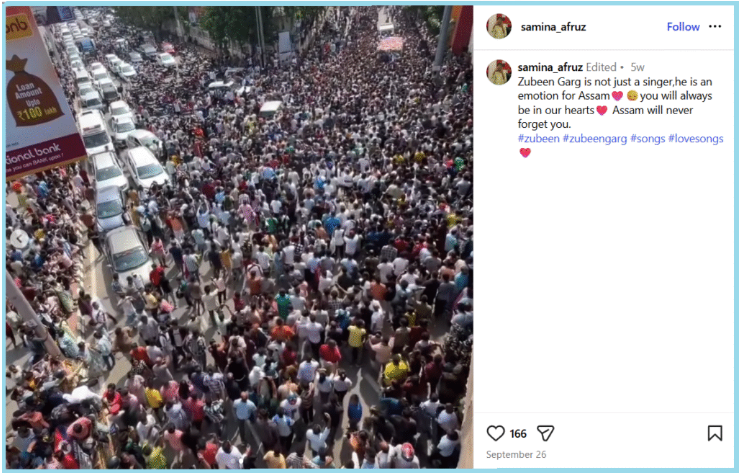The image size is (739, 475).
Task: View the 166 likes list
Action: 518,434
